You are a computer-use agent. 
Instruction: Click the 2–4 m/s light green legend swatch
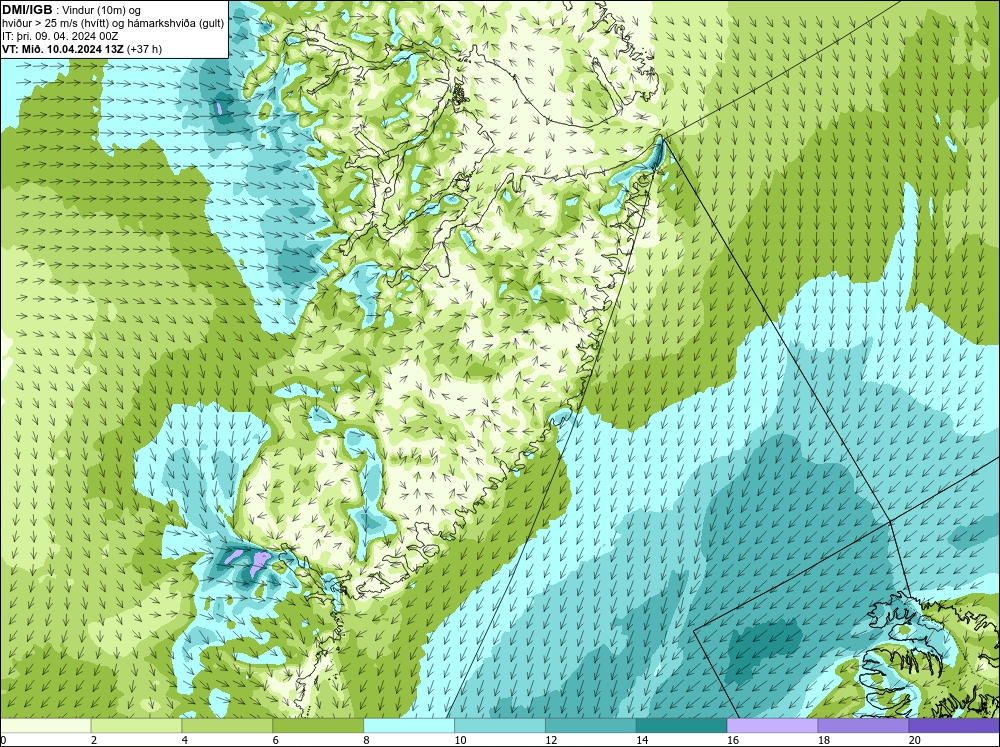(136, 726)
